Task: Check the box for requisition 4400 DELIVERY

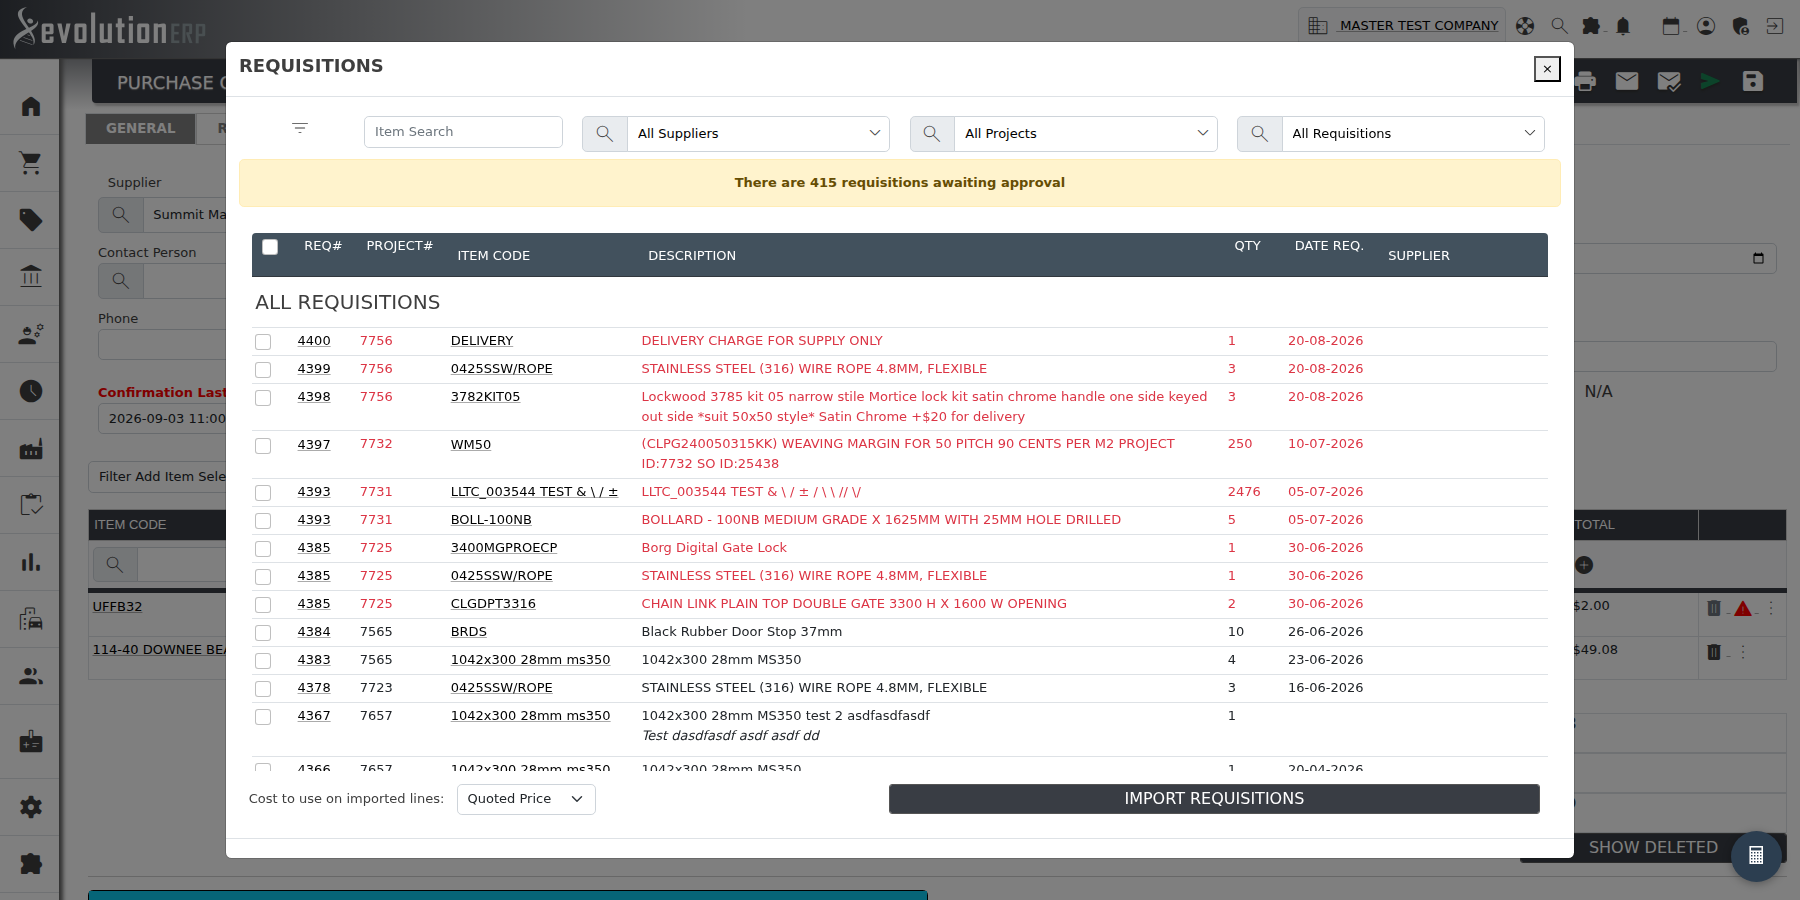Action: click(263, 342)
